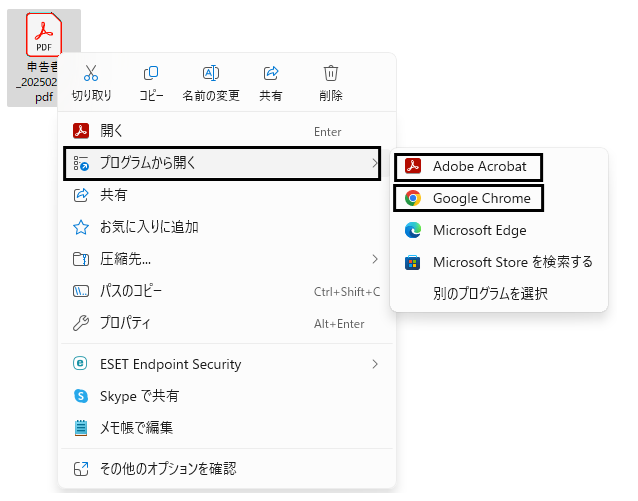Open プロパティ from context menu

pos(227,323)
